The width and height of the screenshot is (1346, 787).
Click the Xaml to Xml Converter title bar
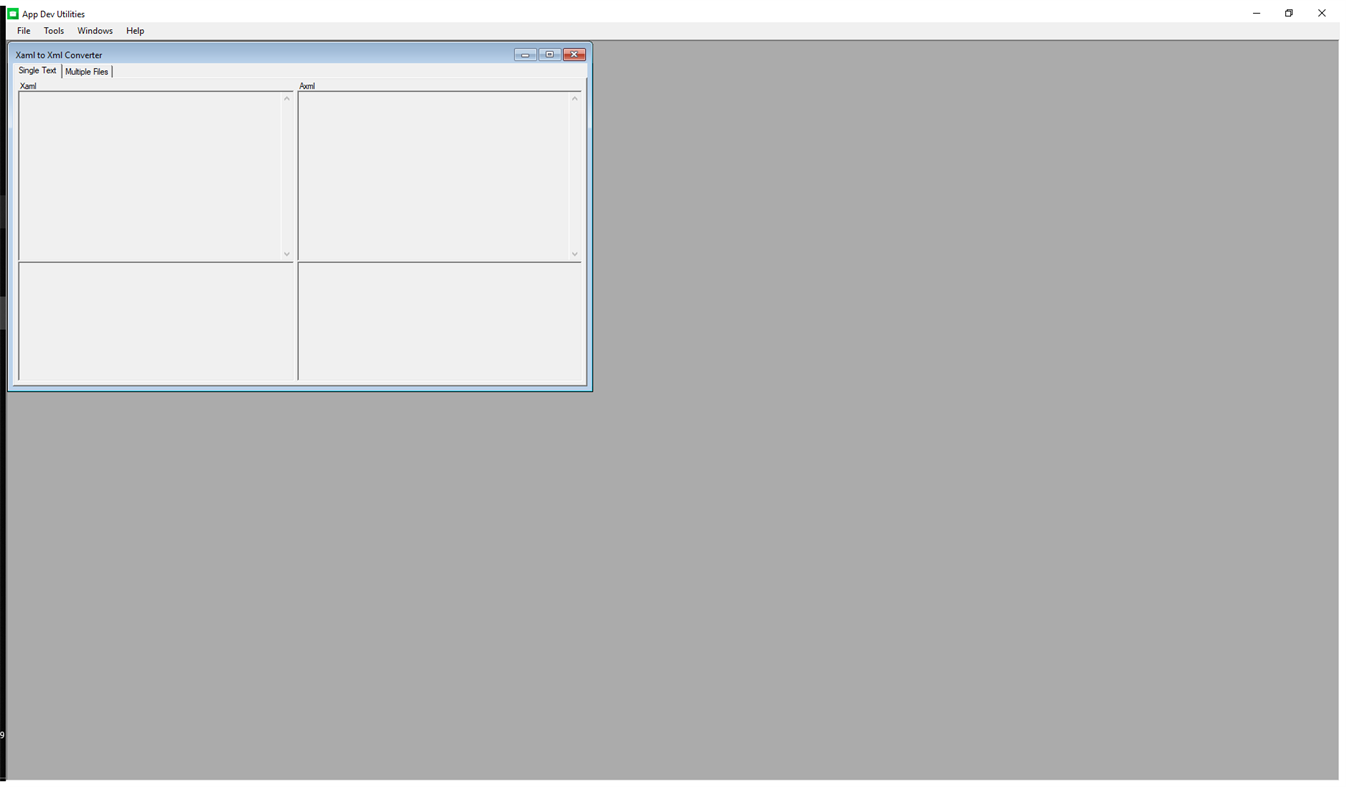pos(300,54)
